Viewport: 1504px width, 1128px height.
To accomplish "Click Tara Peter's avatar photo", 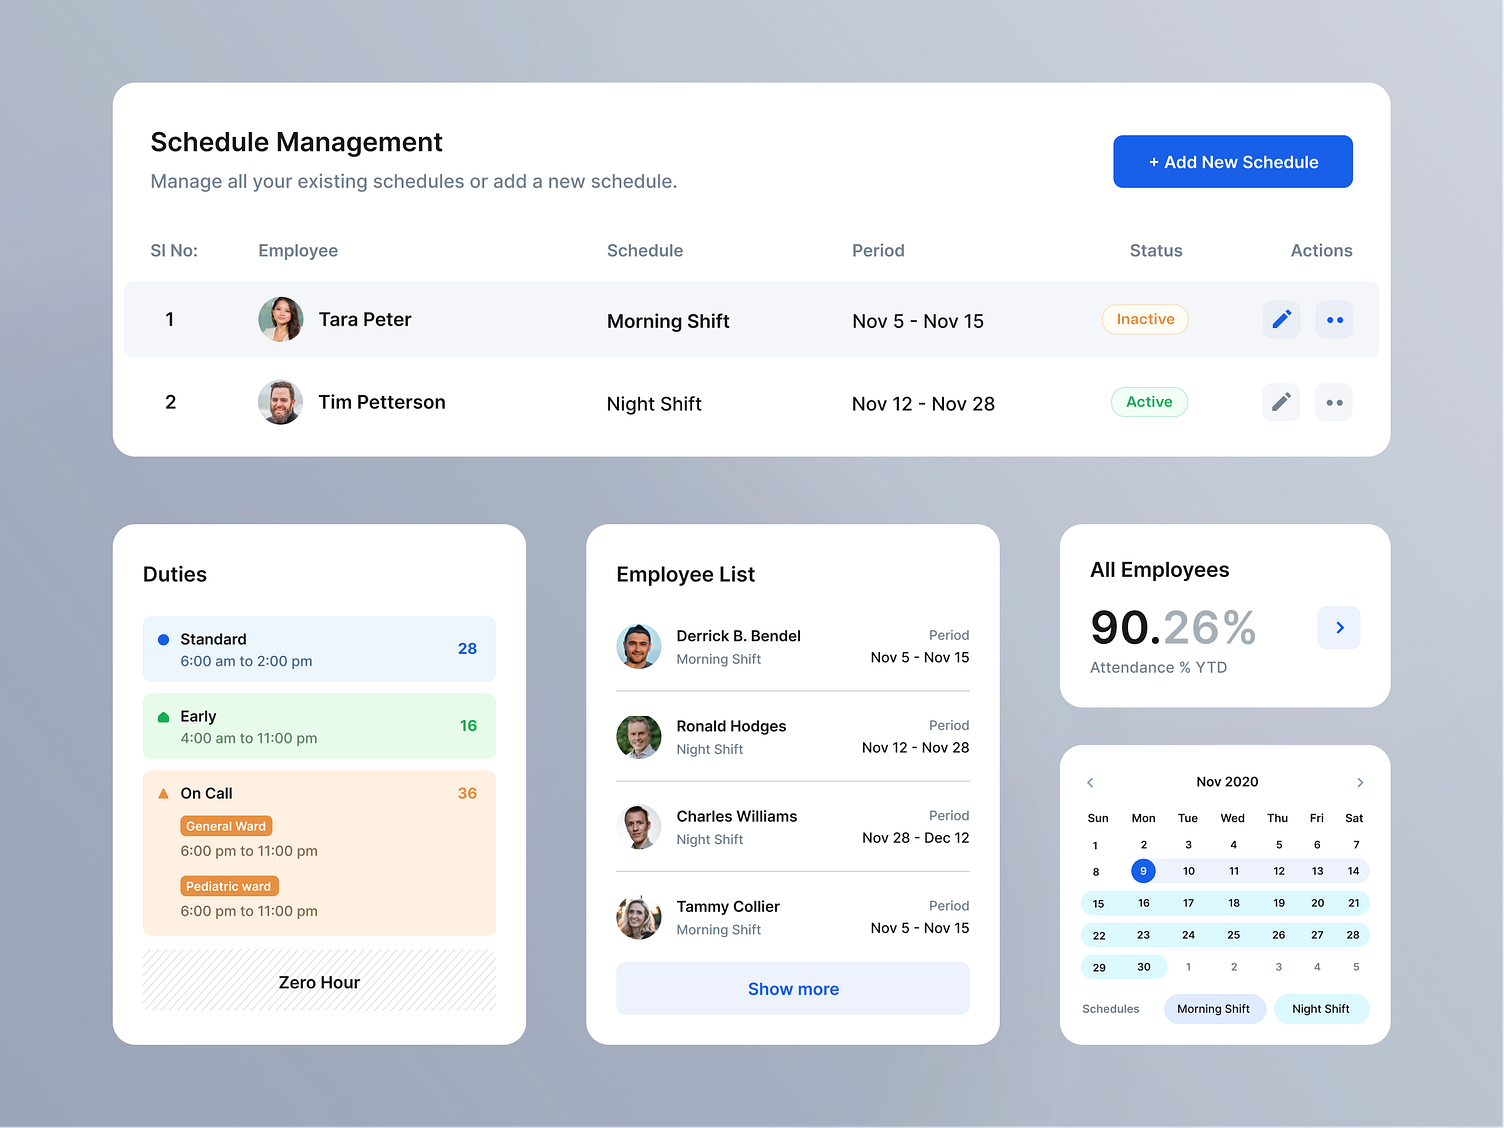I will tap(281, 319).
